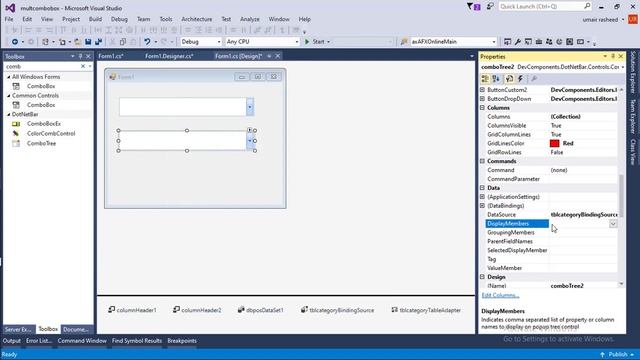Open the Build menu

[x=95, y=19]
